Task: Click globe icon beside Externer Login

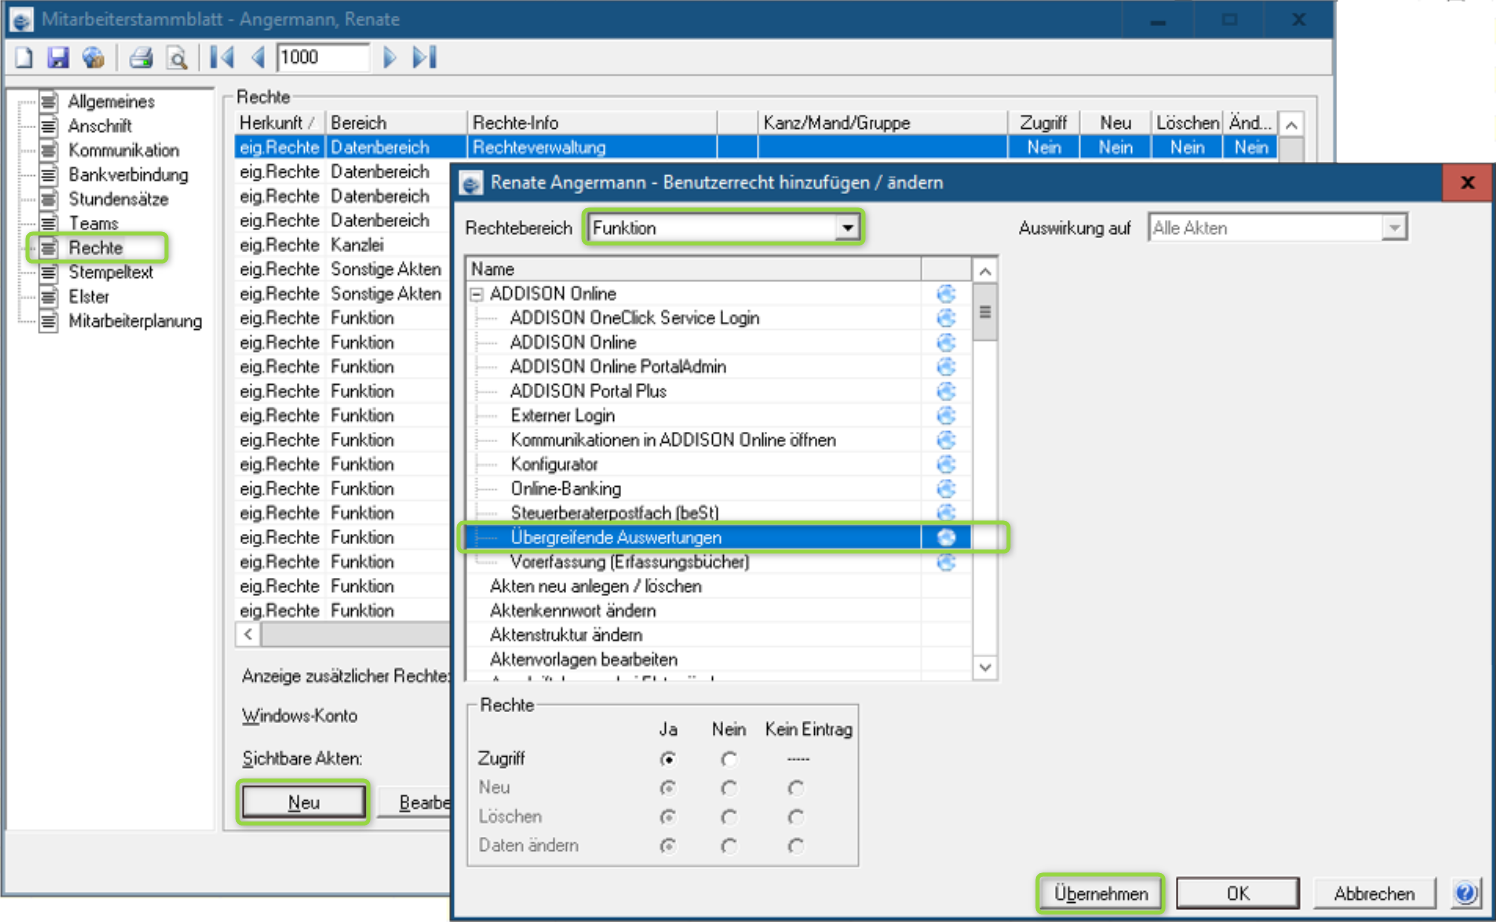Action: pos(946,416)
